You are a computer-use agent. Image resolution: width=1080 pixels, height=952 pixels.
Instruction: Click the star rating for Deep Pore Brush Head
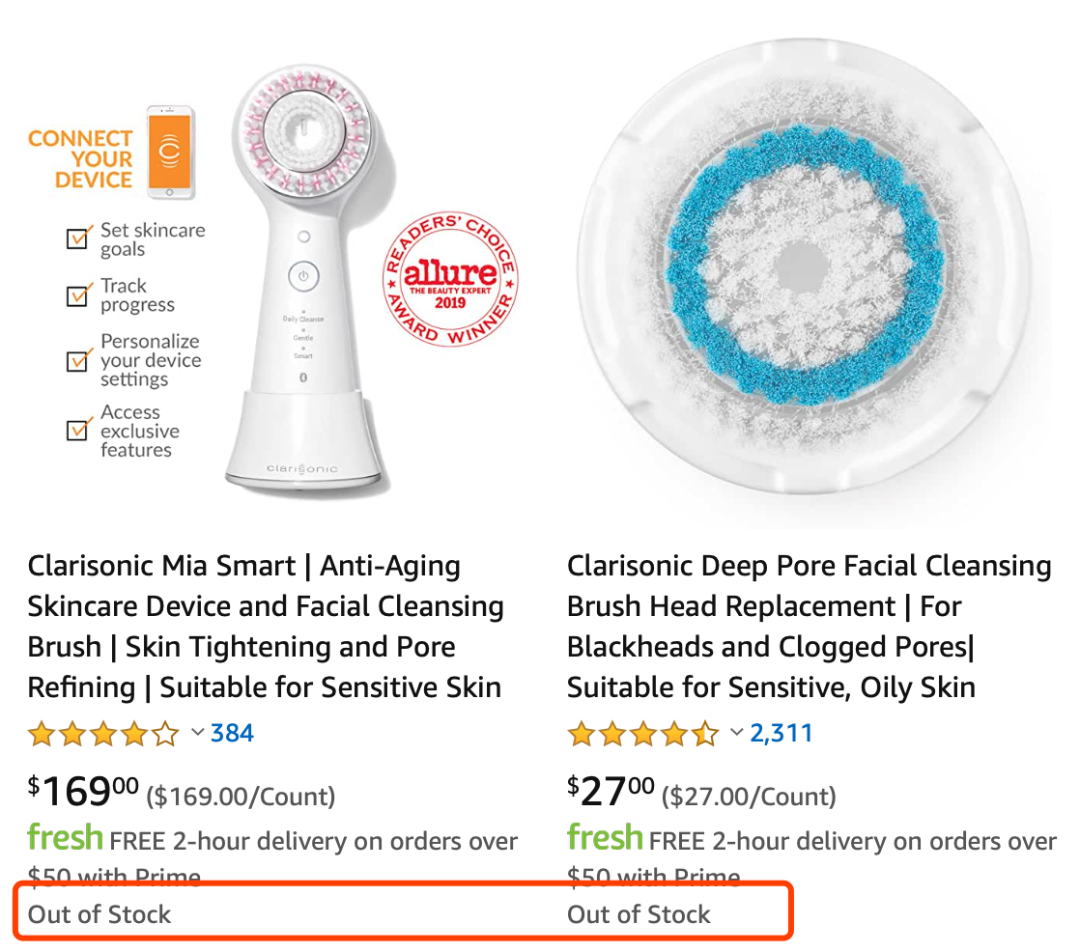[x=643, y=735]
